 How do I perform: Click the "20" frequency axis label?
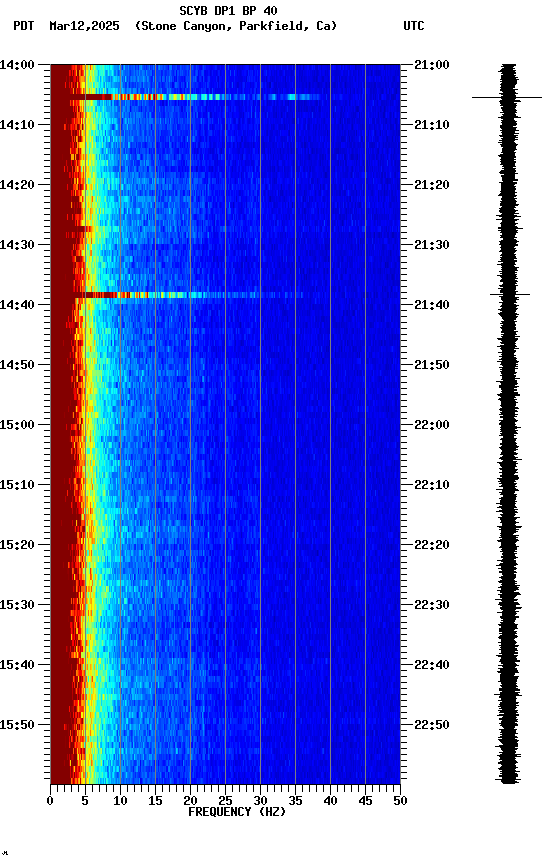coord(190,801)
